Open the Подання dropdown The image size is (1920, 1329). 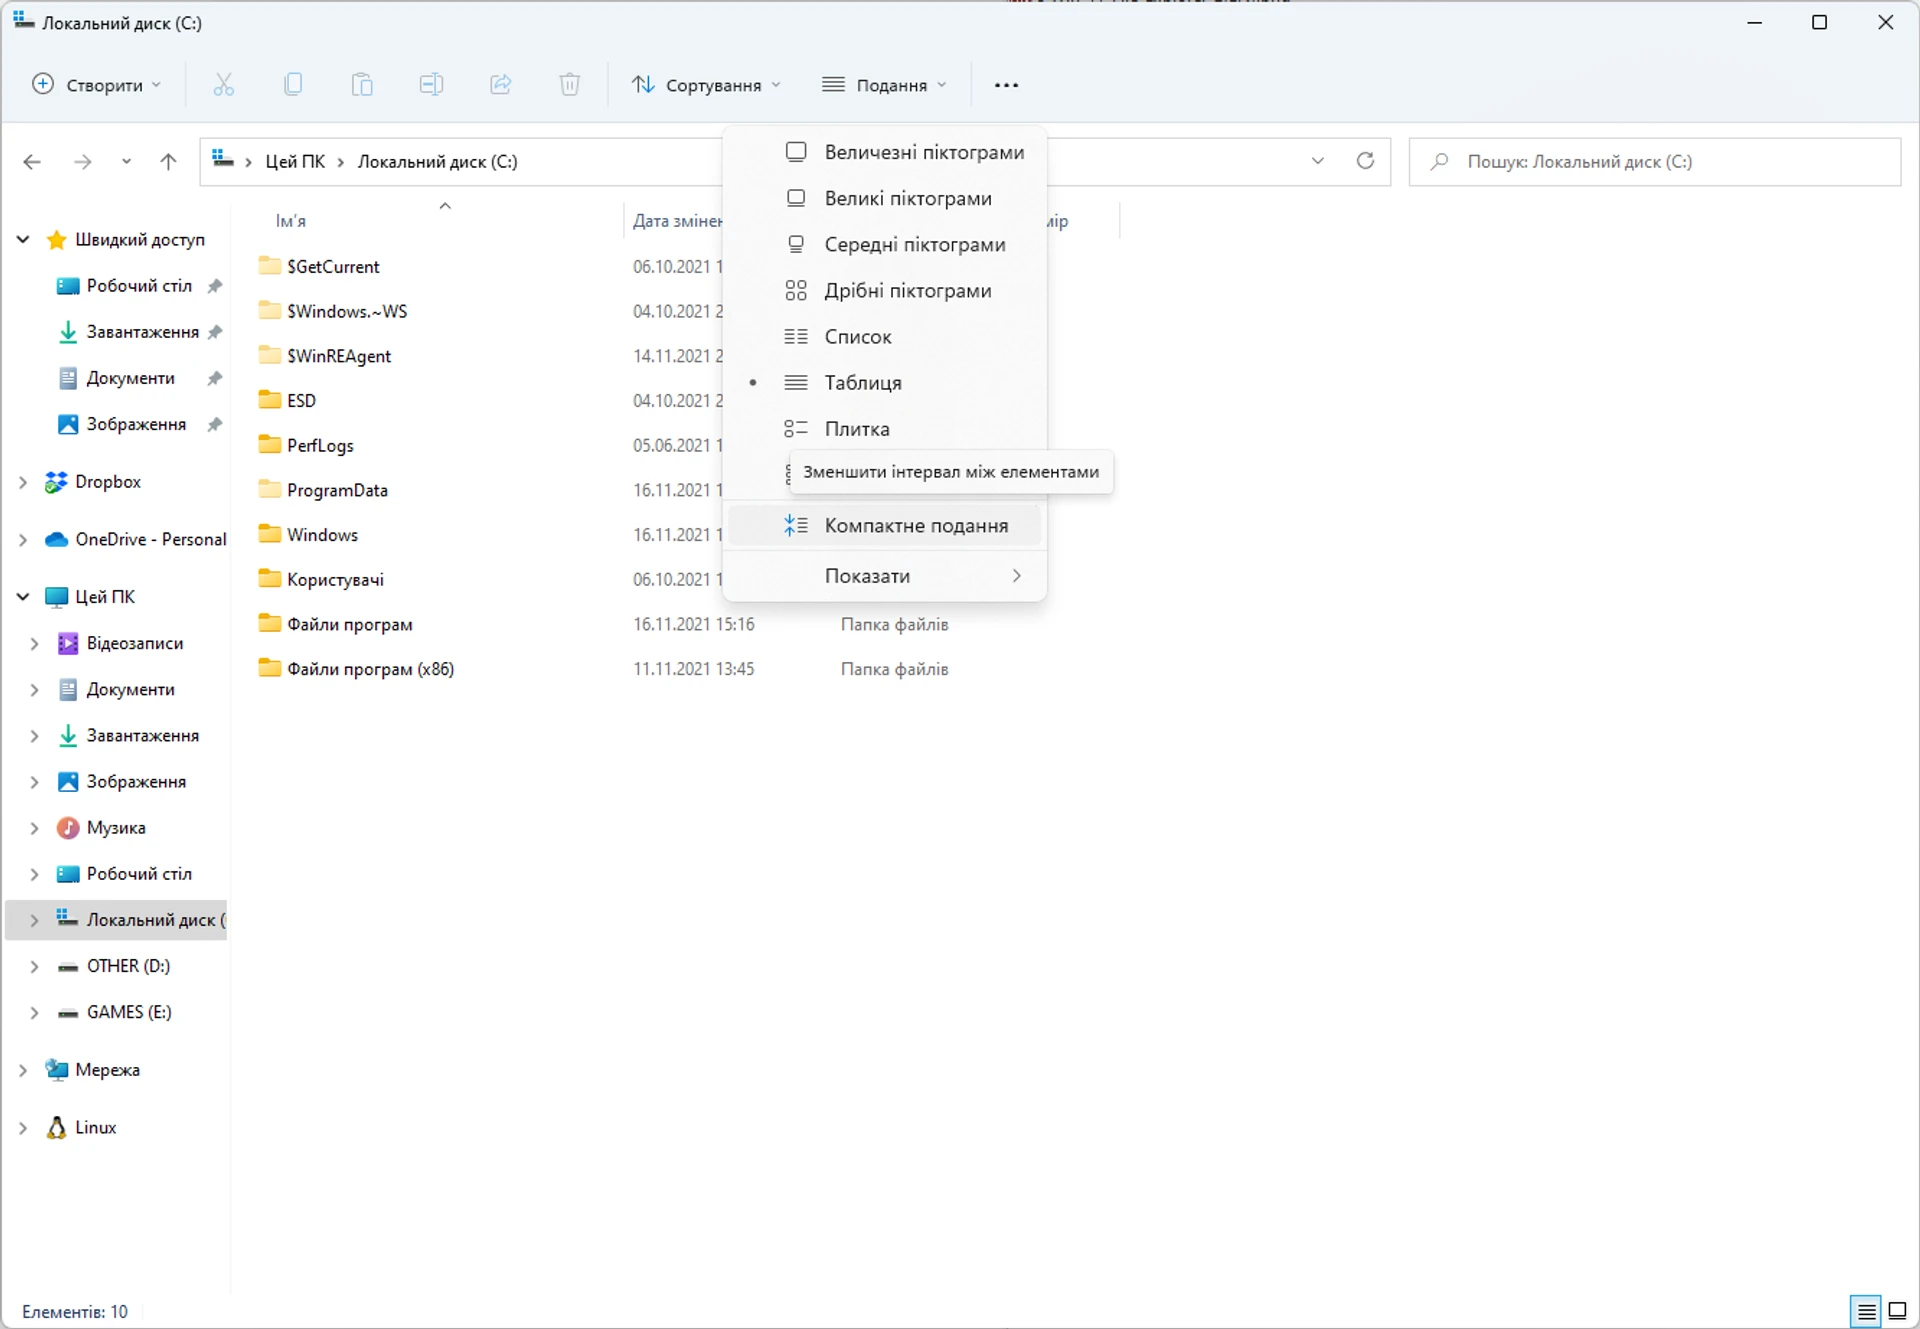coord(884,85)
